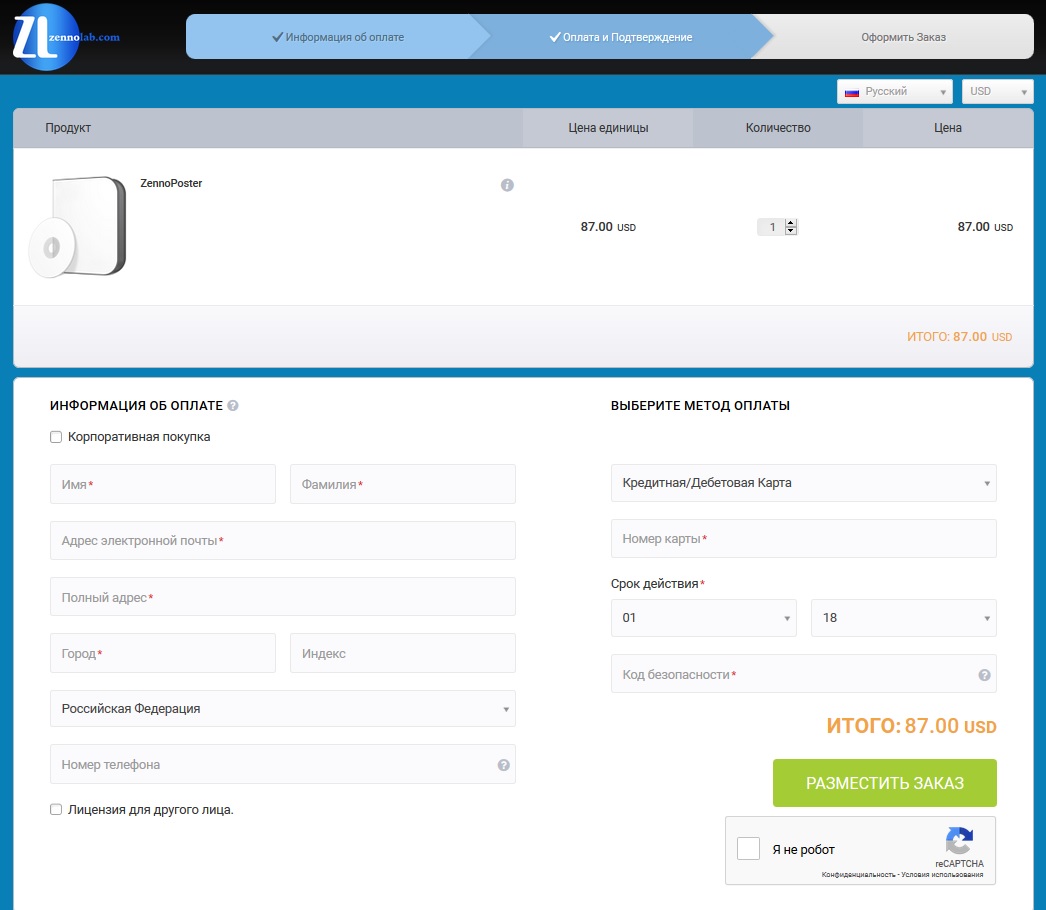This screenshot has width=1046, height=910.
Task: Decrease quantity with down stepper arrow
Action: tap(791, 231)
